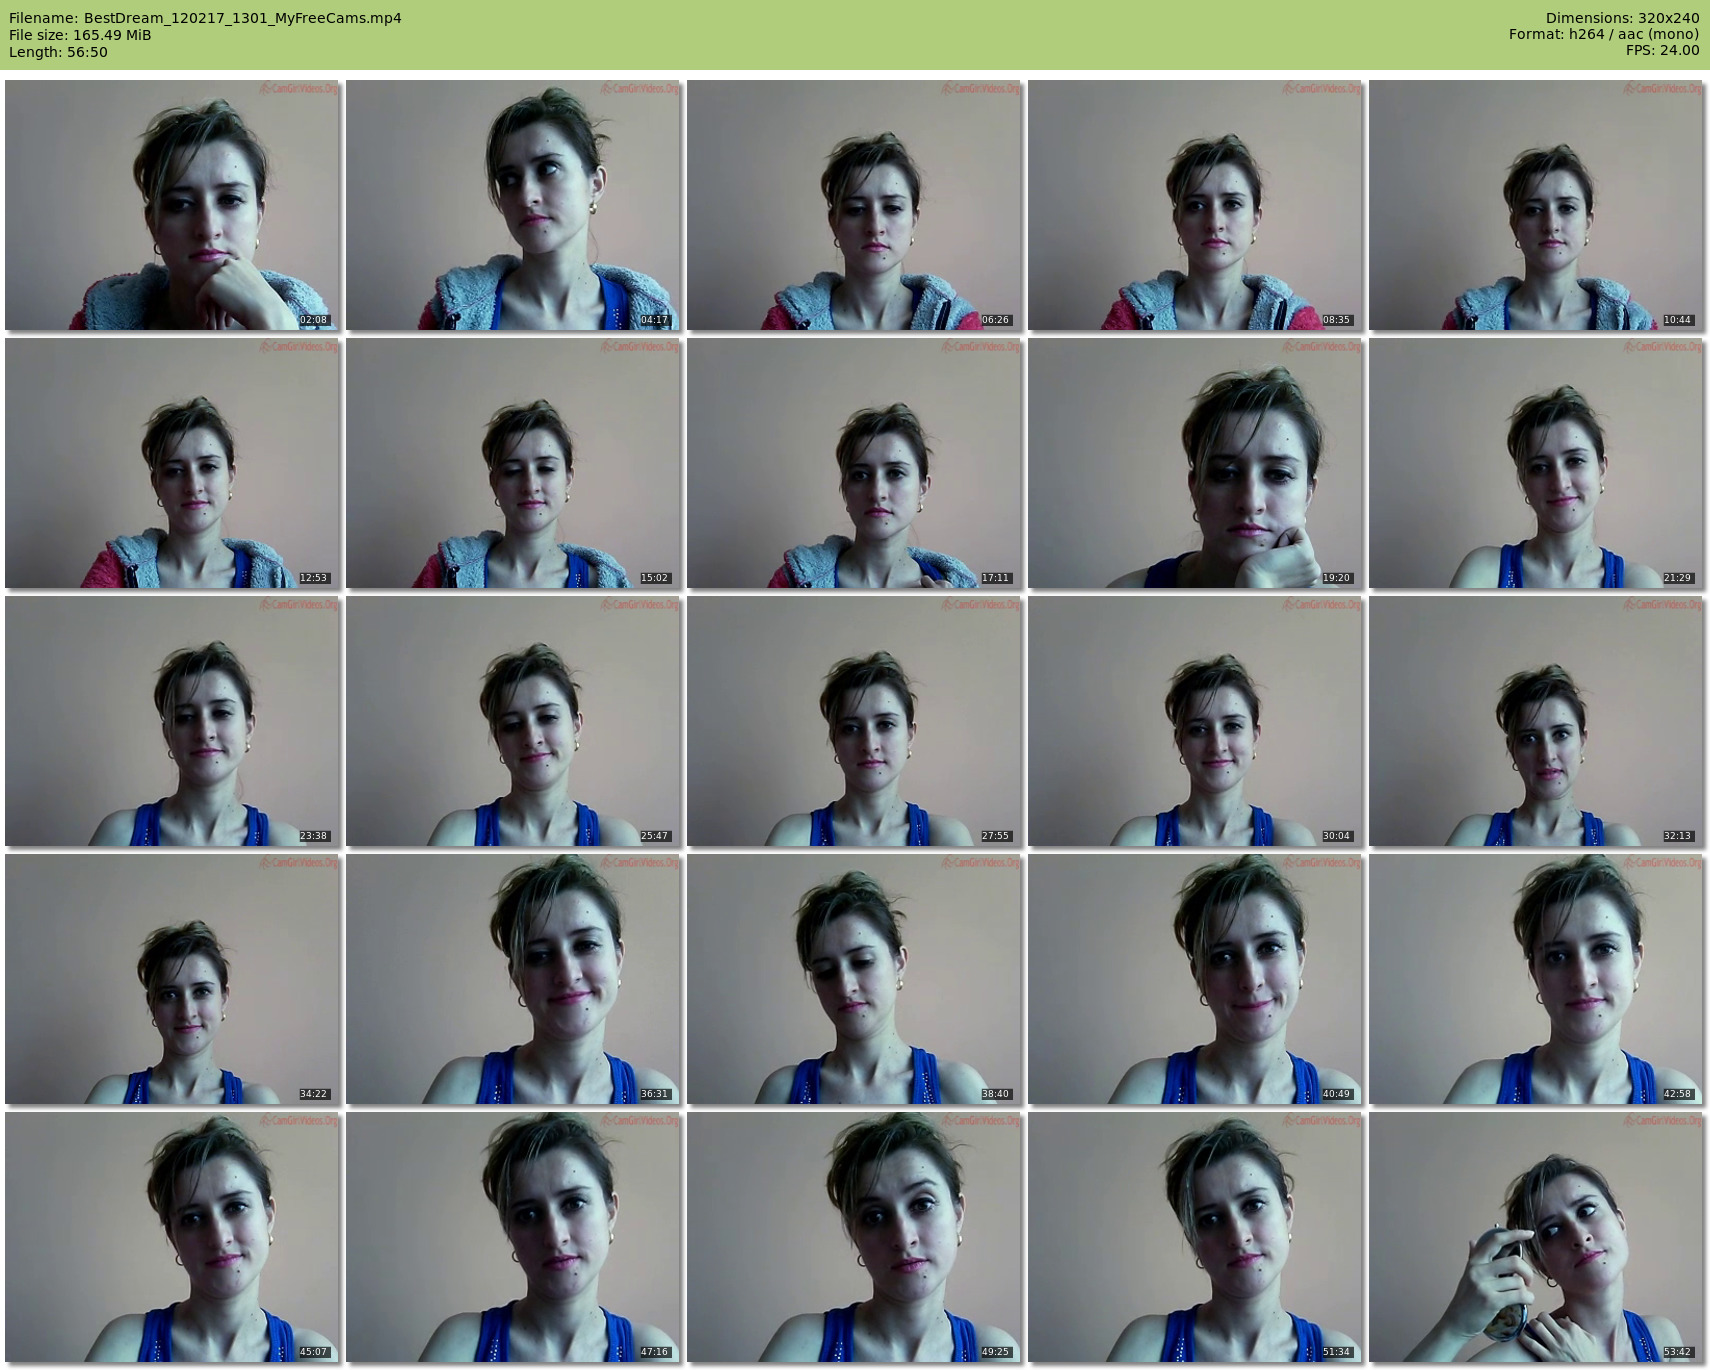This screenshot has height=1370, width=1710.
Task: Click the frame timestamped 12:53
Action: point(172,463)
